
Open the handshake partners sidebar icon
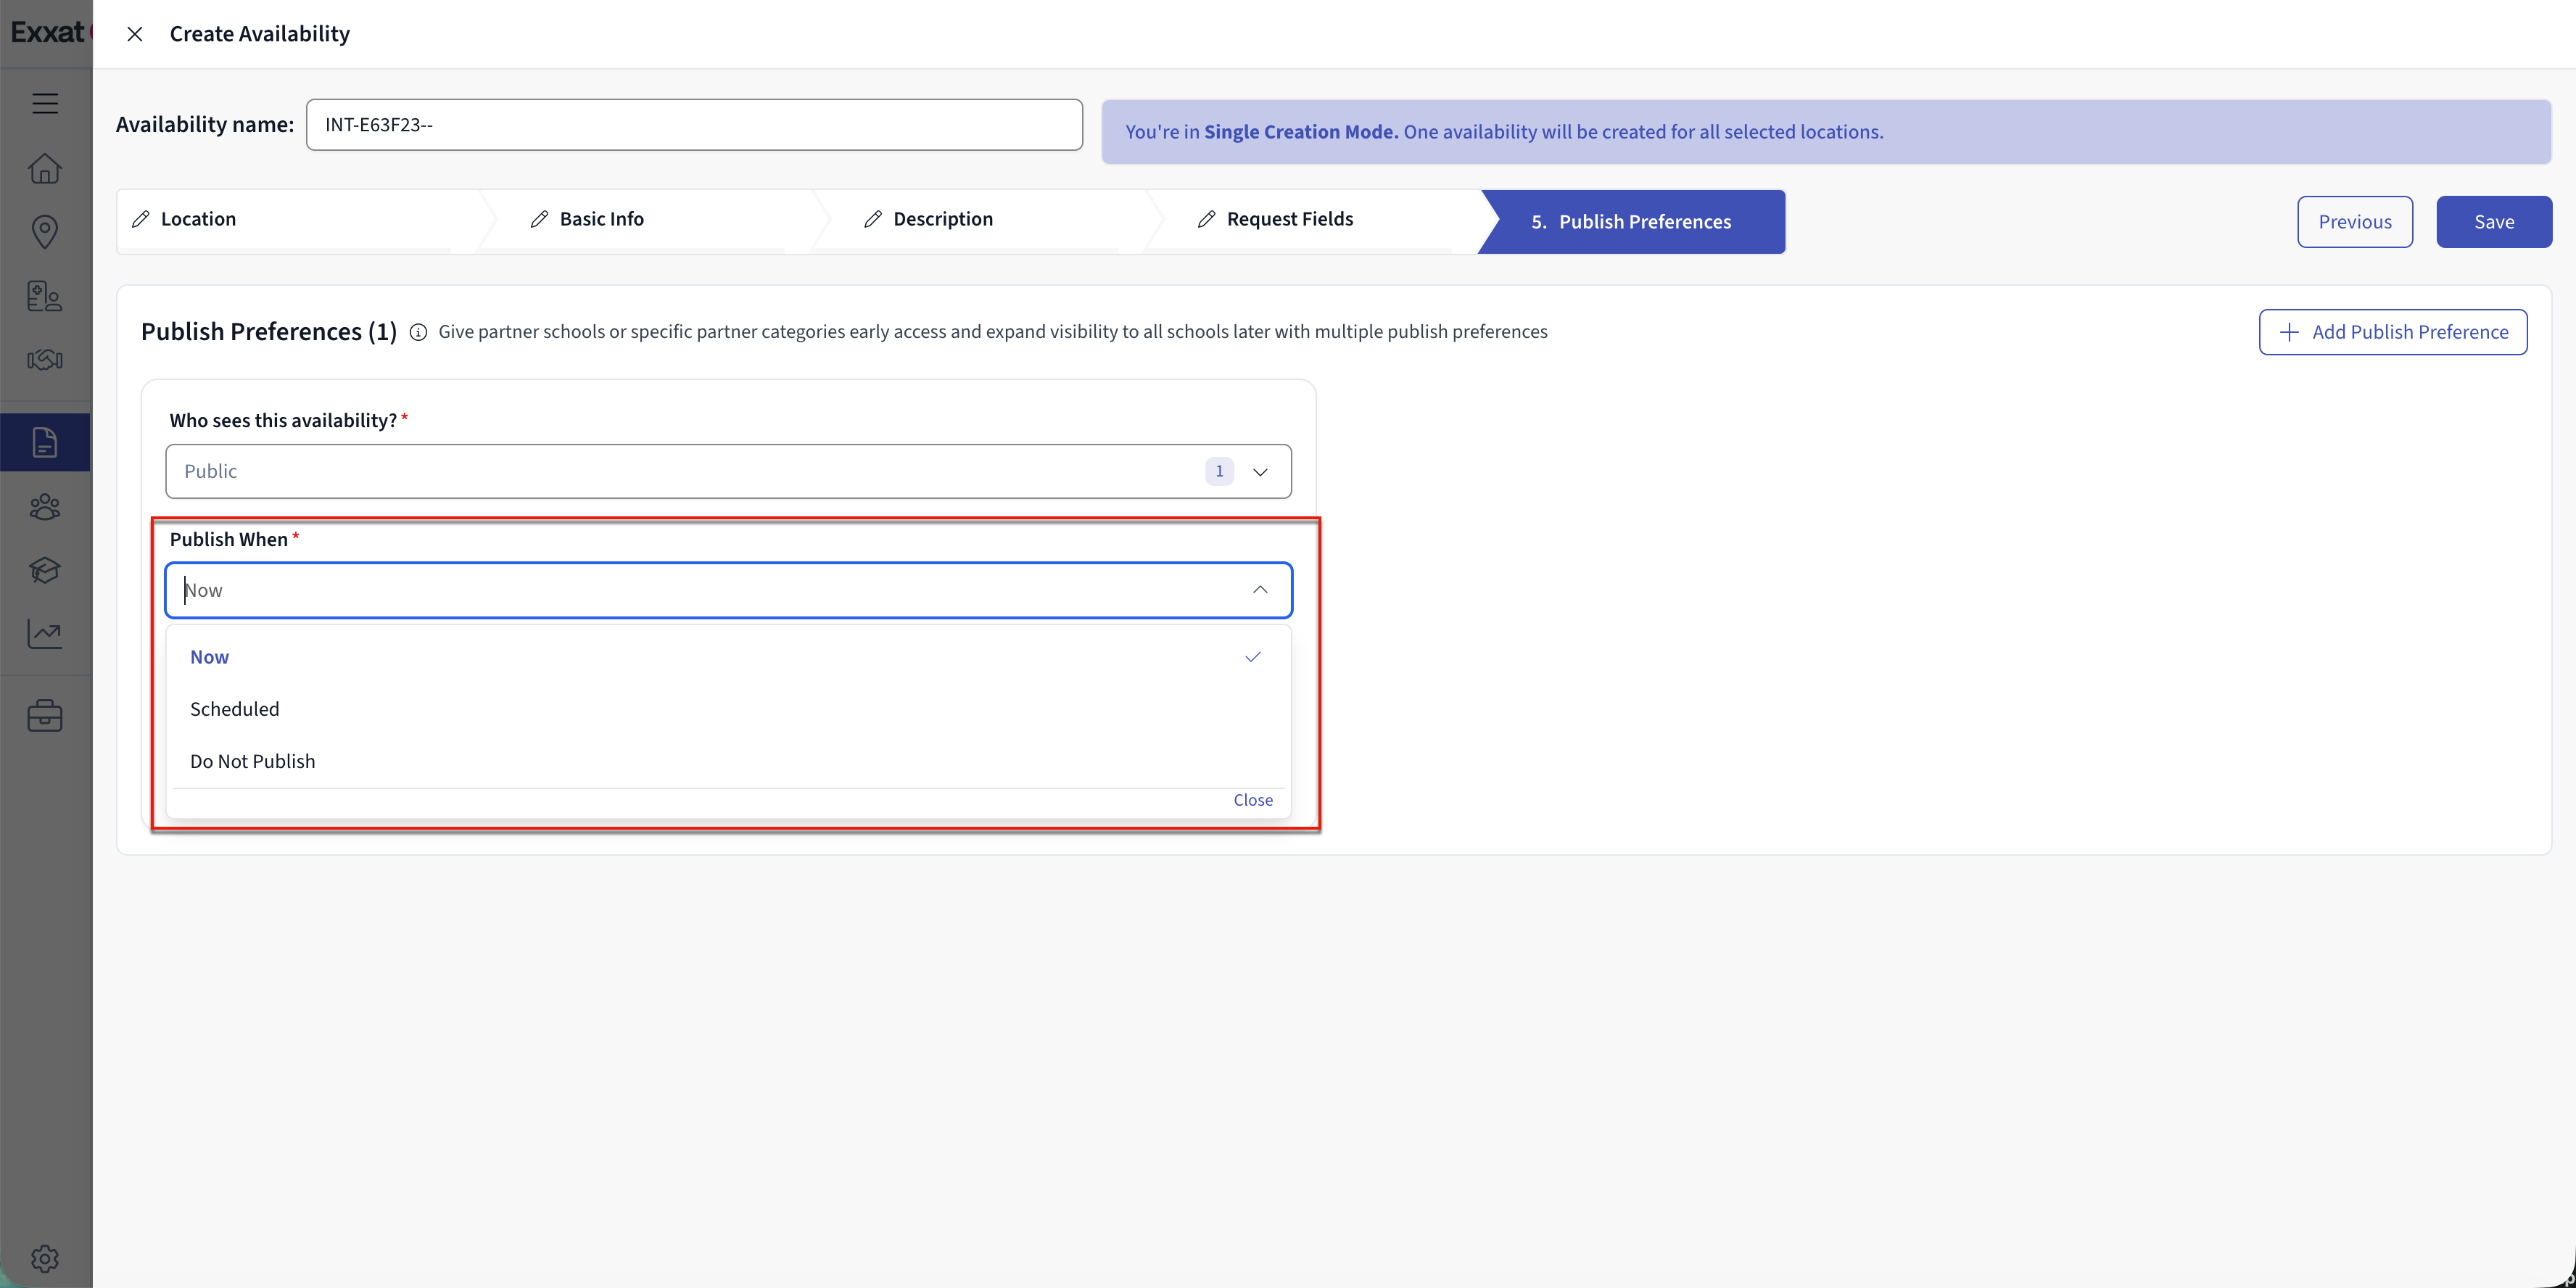tap(45, 360)
